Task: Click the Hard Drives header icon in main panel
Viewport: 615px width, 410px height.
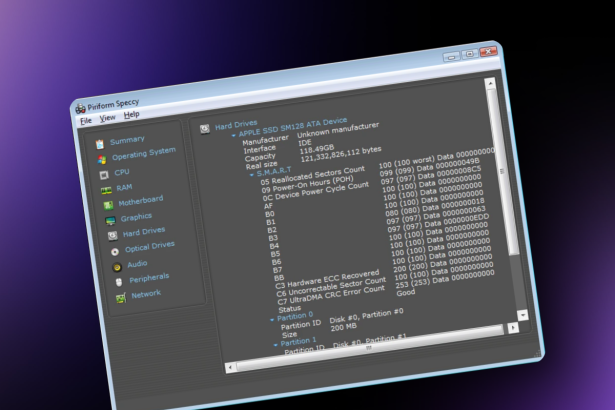Action: click(x=205, y=129)
